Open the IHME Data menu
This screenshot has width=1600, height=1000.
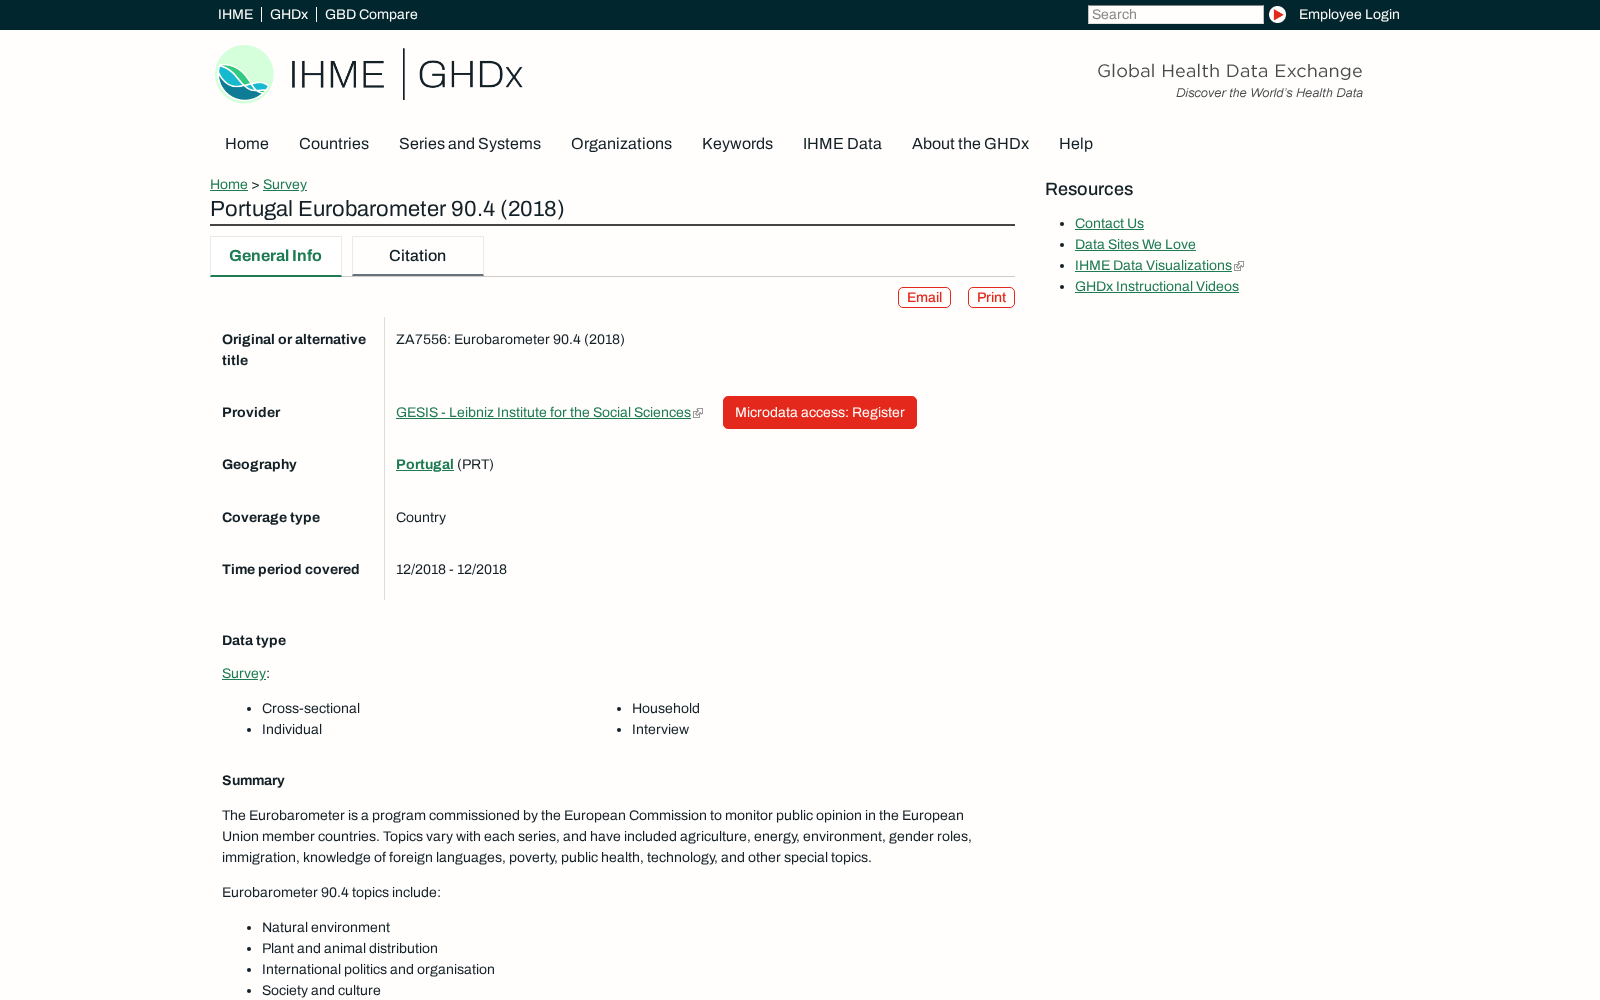point(842,144)
